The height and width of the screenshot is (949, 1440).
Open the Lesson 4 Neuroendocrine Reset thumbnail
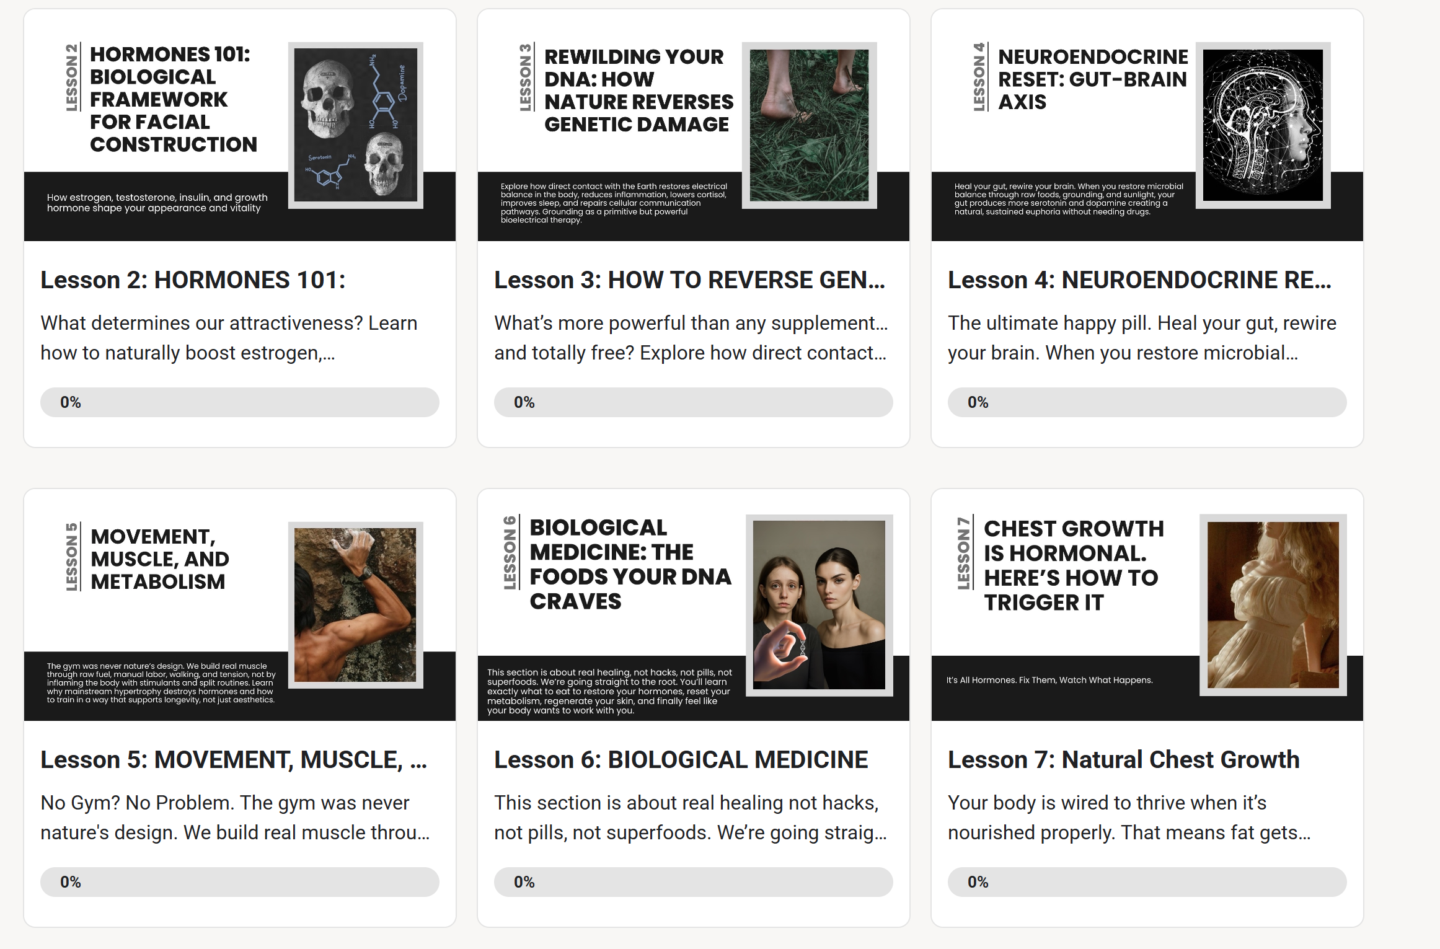1147,125
